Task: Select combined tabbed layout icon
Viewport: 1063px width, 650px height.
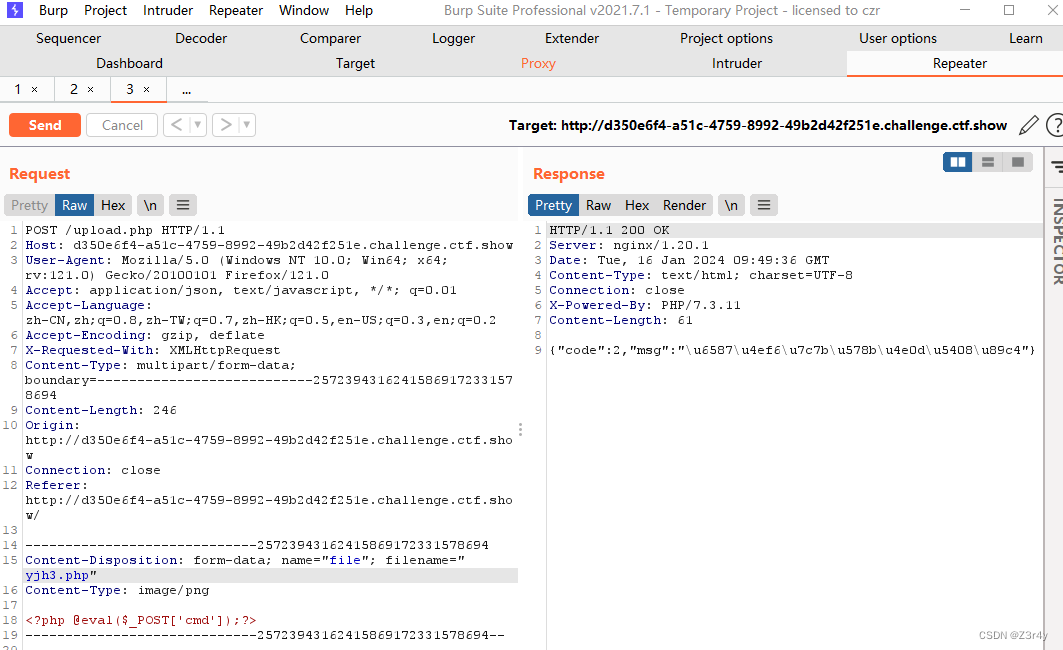Action: [x=1018, y=162]
